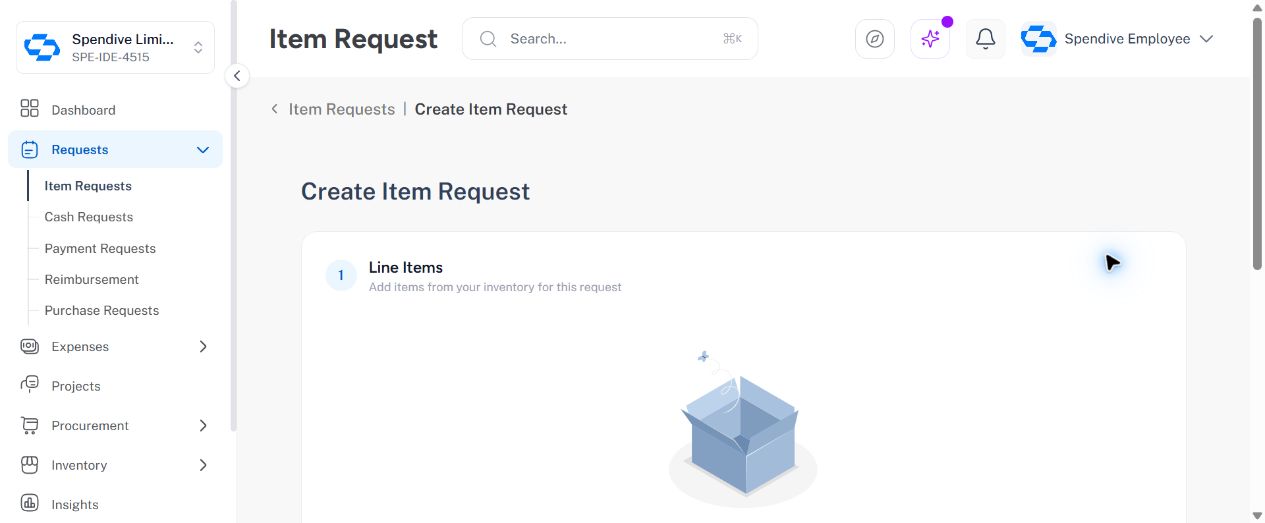The image size is (1265, 523).
Task: Open the Spendive Employee account dropdown
Action: click(1117, 39)
